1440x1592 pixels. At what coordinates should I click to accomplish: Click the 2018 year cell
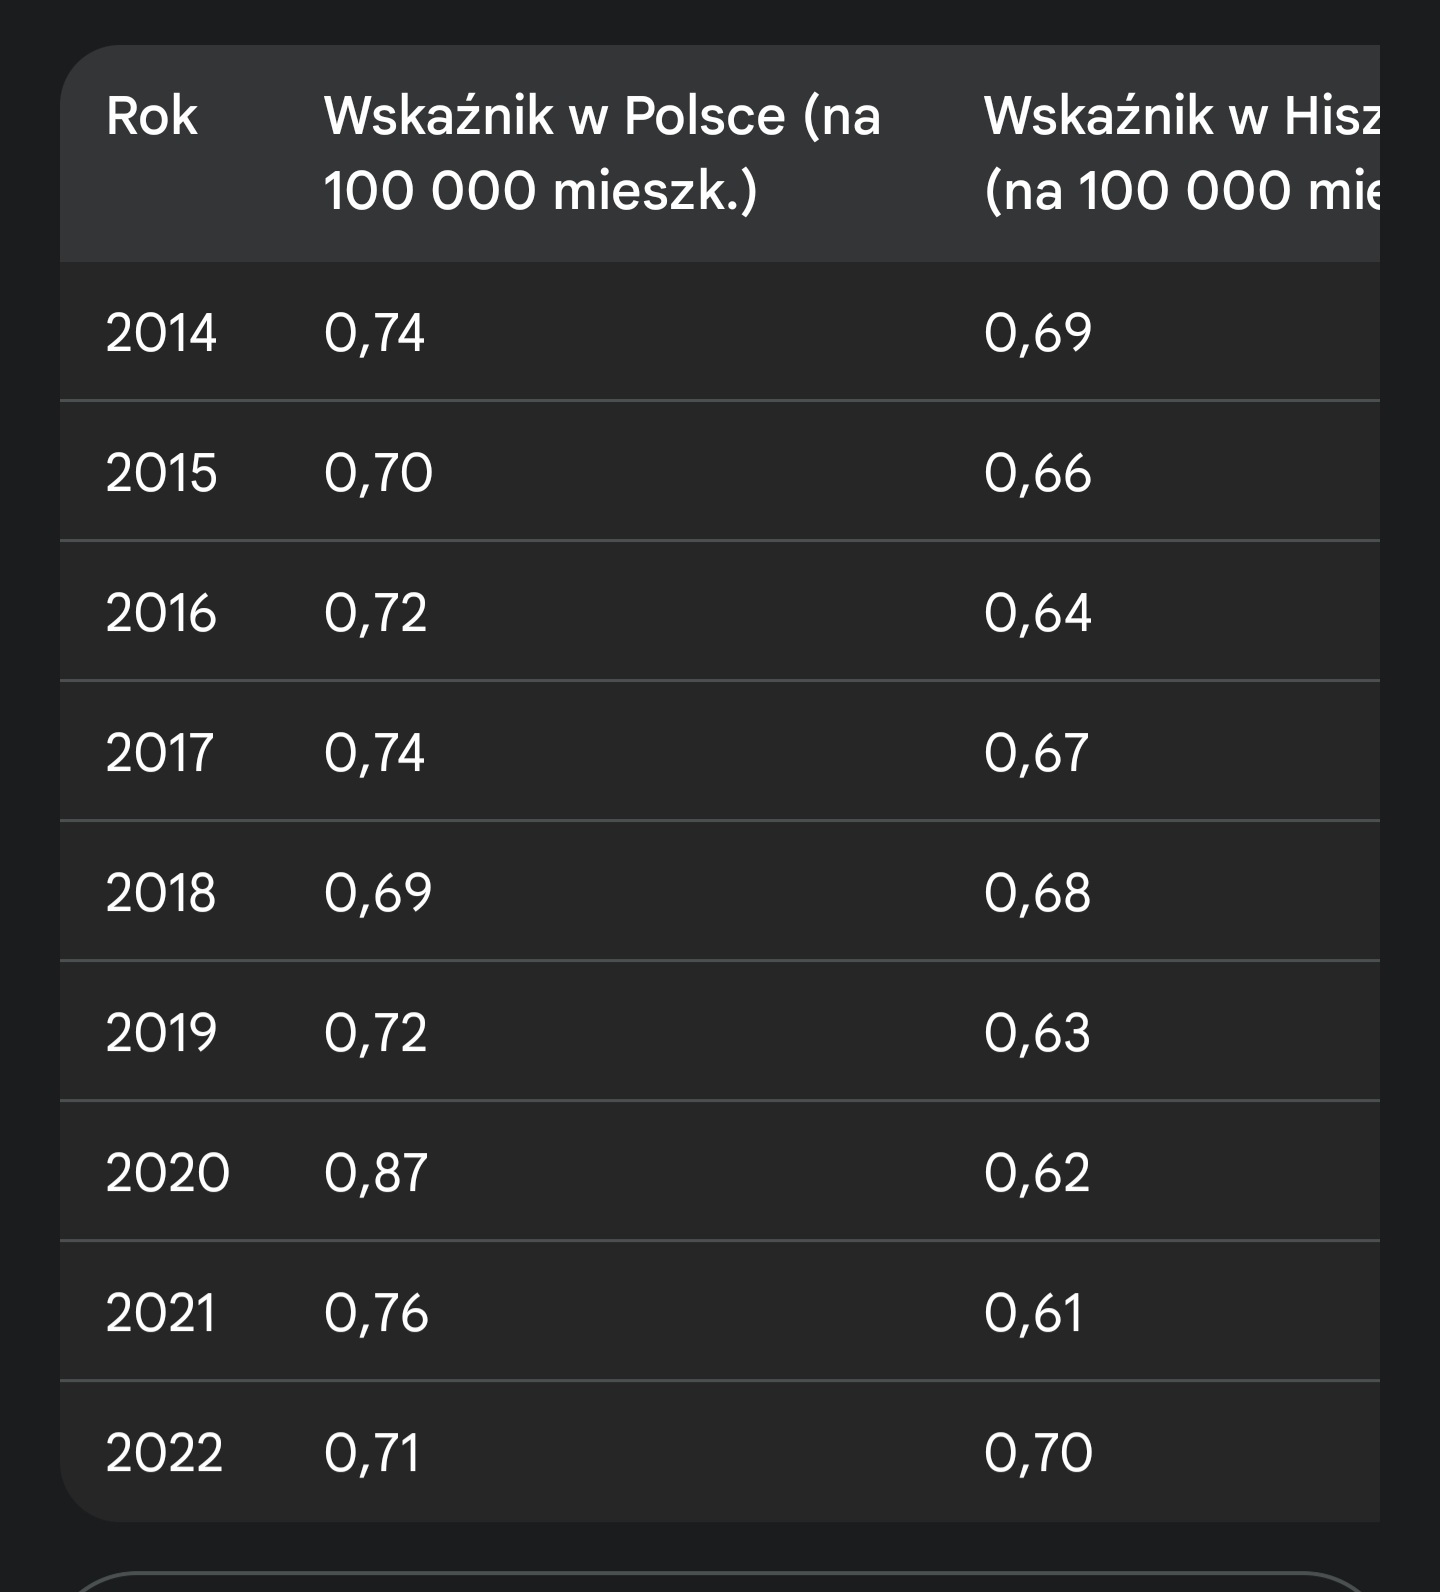161,893
